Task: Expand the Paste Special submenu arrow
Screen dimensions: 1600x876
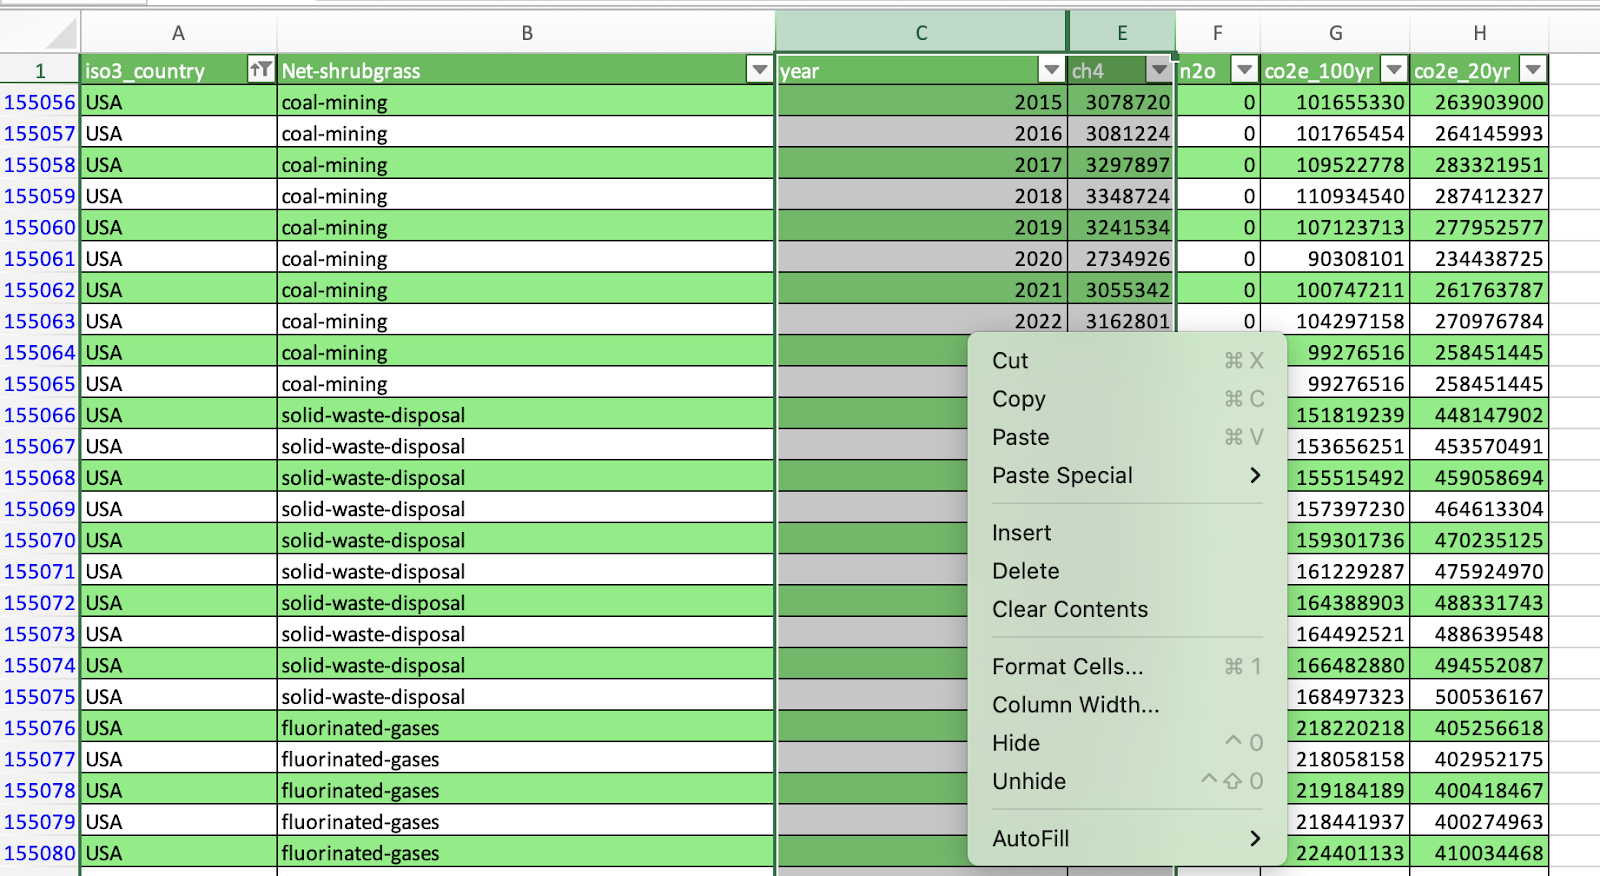Action: tap(1255, 476)
